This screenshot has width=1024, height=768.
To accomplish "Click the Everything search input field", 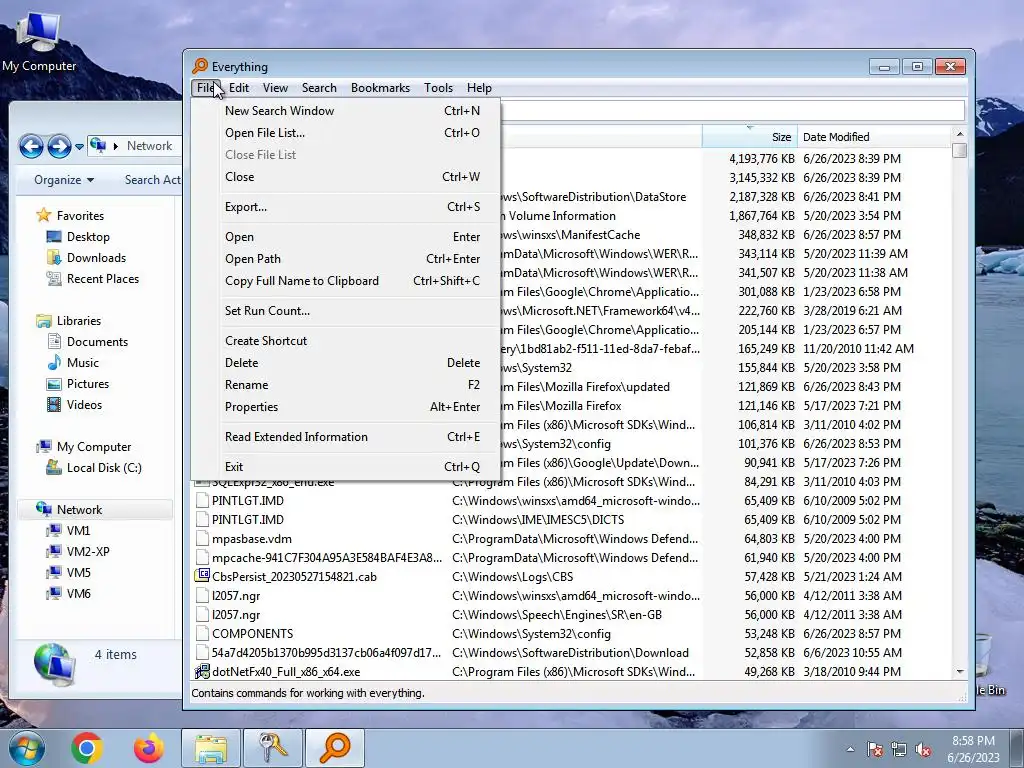I will 733,110.
